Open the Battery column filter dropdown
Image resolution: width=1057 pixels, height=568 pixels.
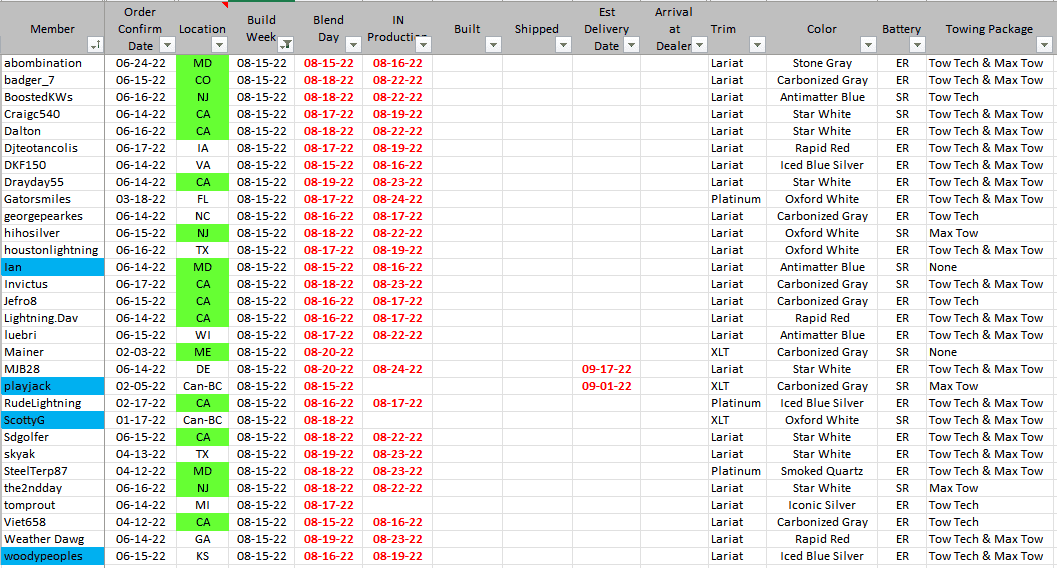tap(917, 45)
